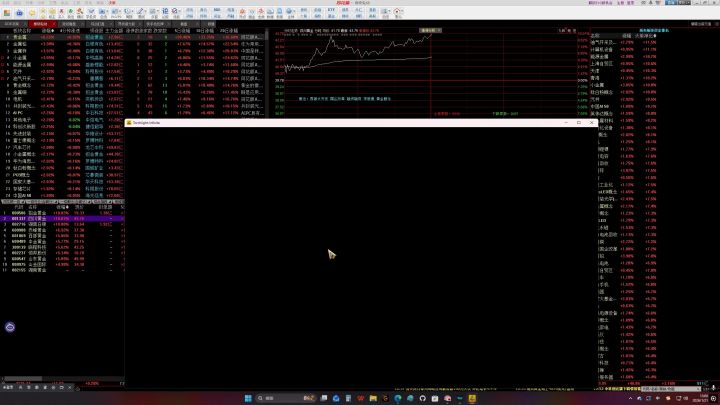Select sector row 1 贵金属
This screenshot has width=720, height=405.
132,37
